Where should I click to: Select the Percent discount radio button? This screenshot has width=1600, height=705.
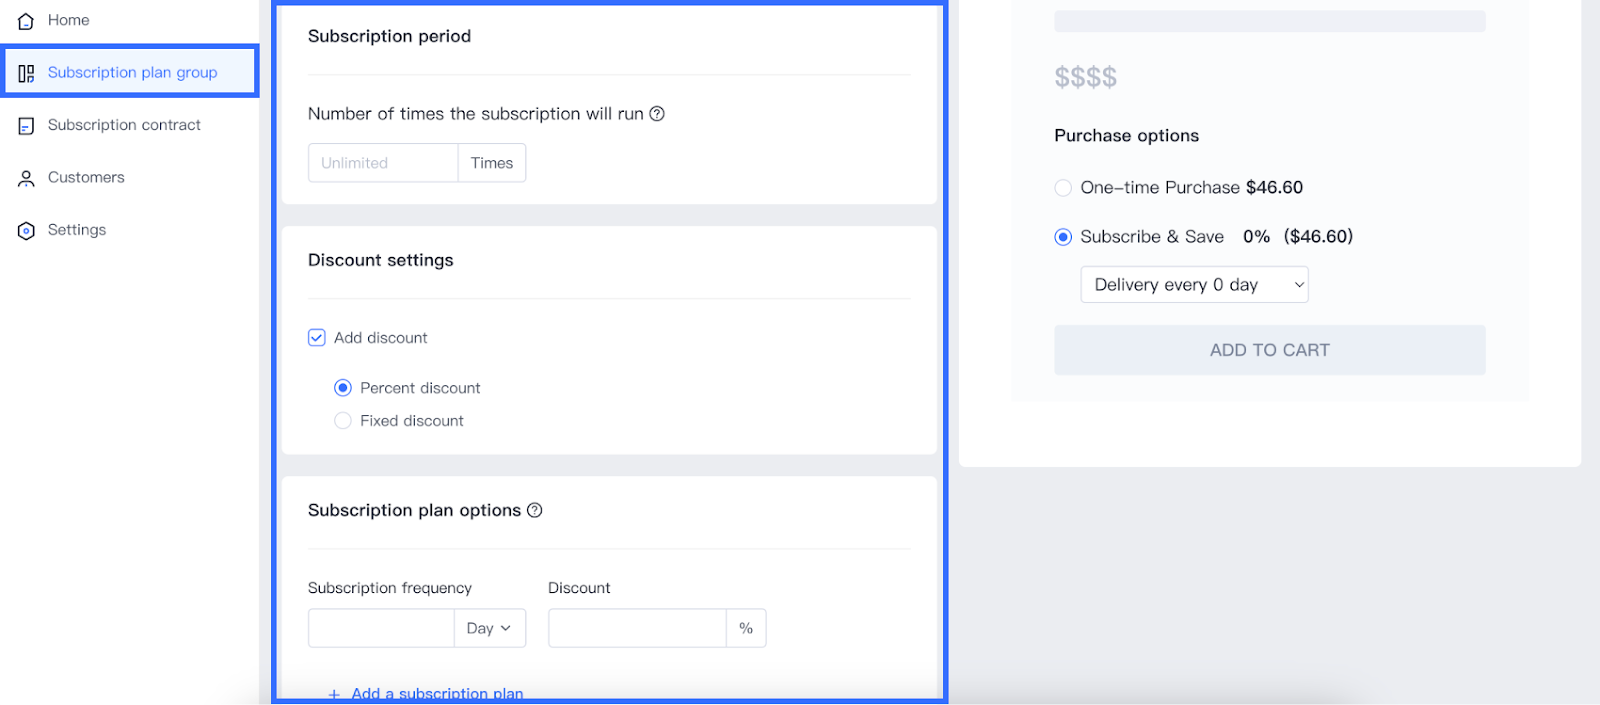coord(343,388)
